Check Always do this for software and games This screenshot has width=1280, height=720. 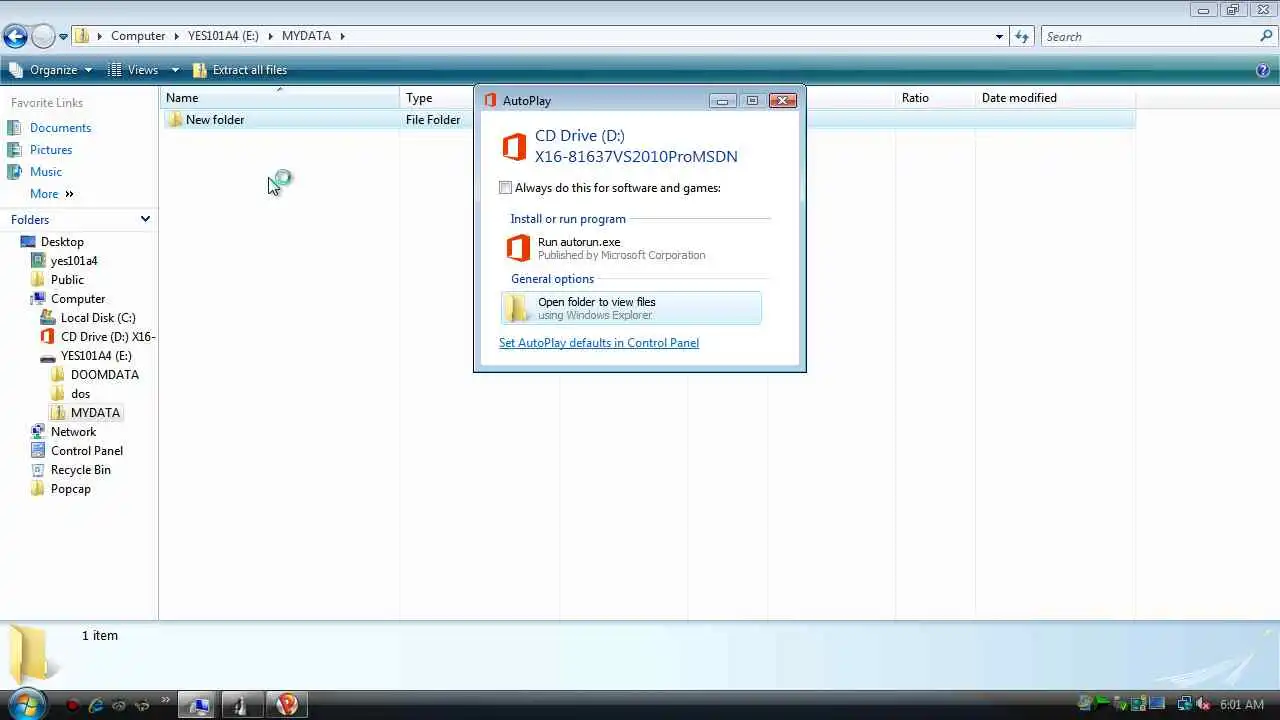tap(506, 188)
